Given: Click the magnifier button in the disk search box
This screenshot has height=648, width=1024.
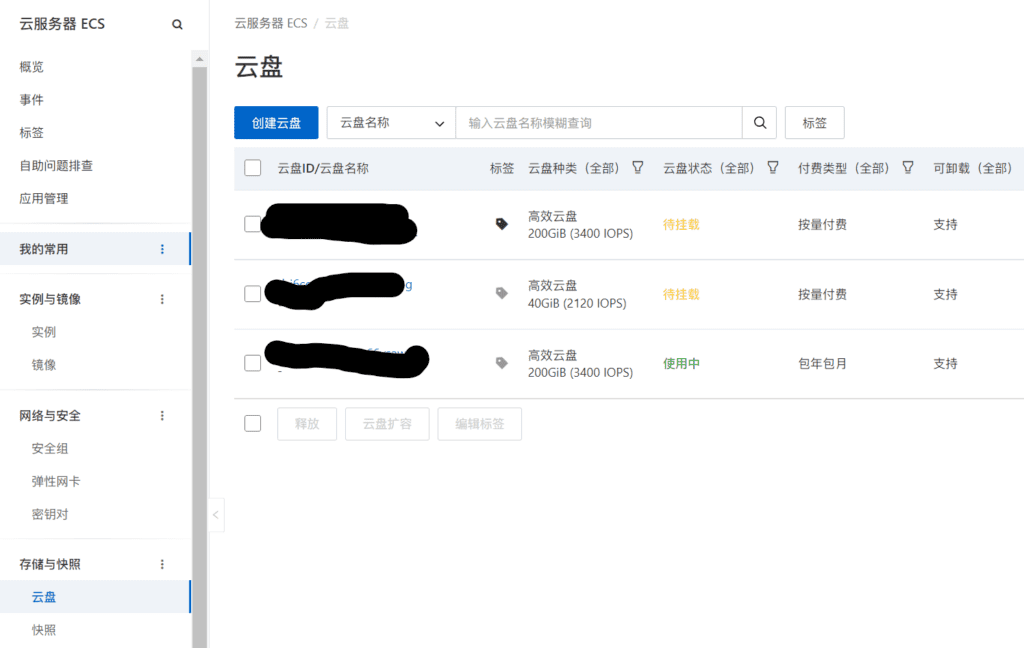Looking at the screenshot, I should (x=759, y=123).
